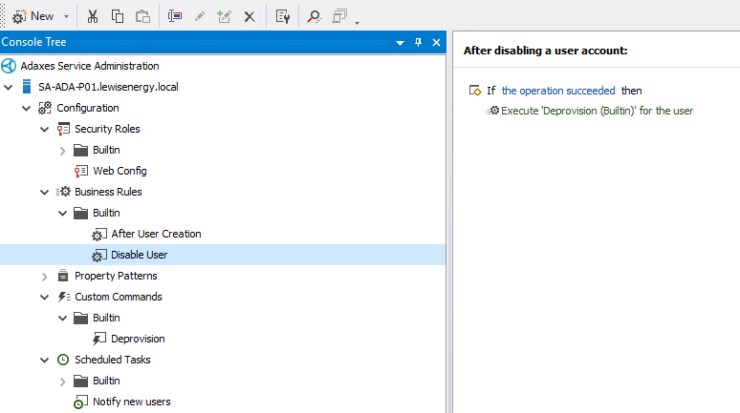The width and height of the screenshot is (740, 413).
Task: Click server icon beside SA-ADA-P01
Action: 27,86
